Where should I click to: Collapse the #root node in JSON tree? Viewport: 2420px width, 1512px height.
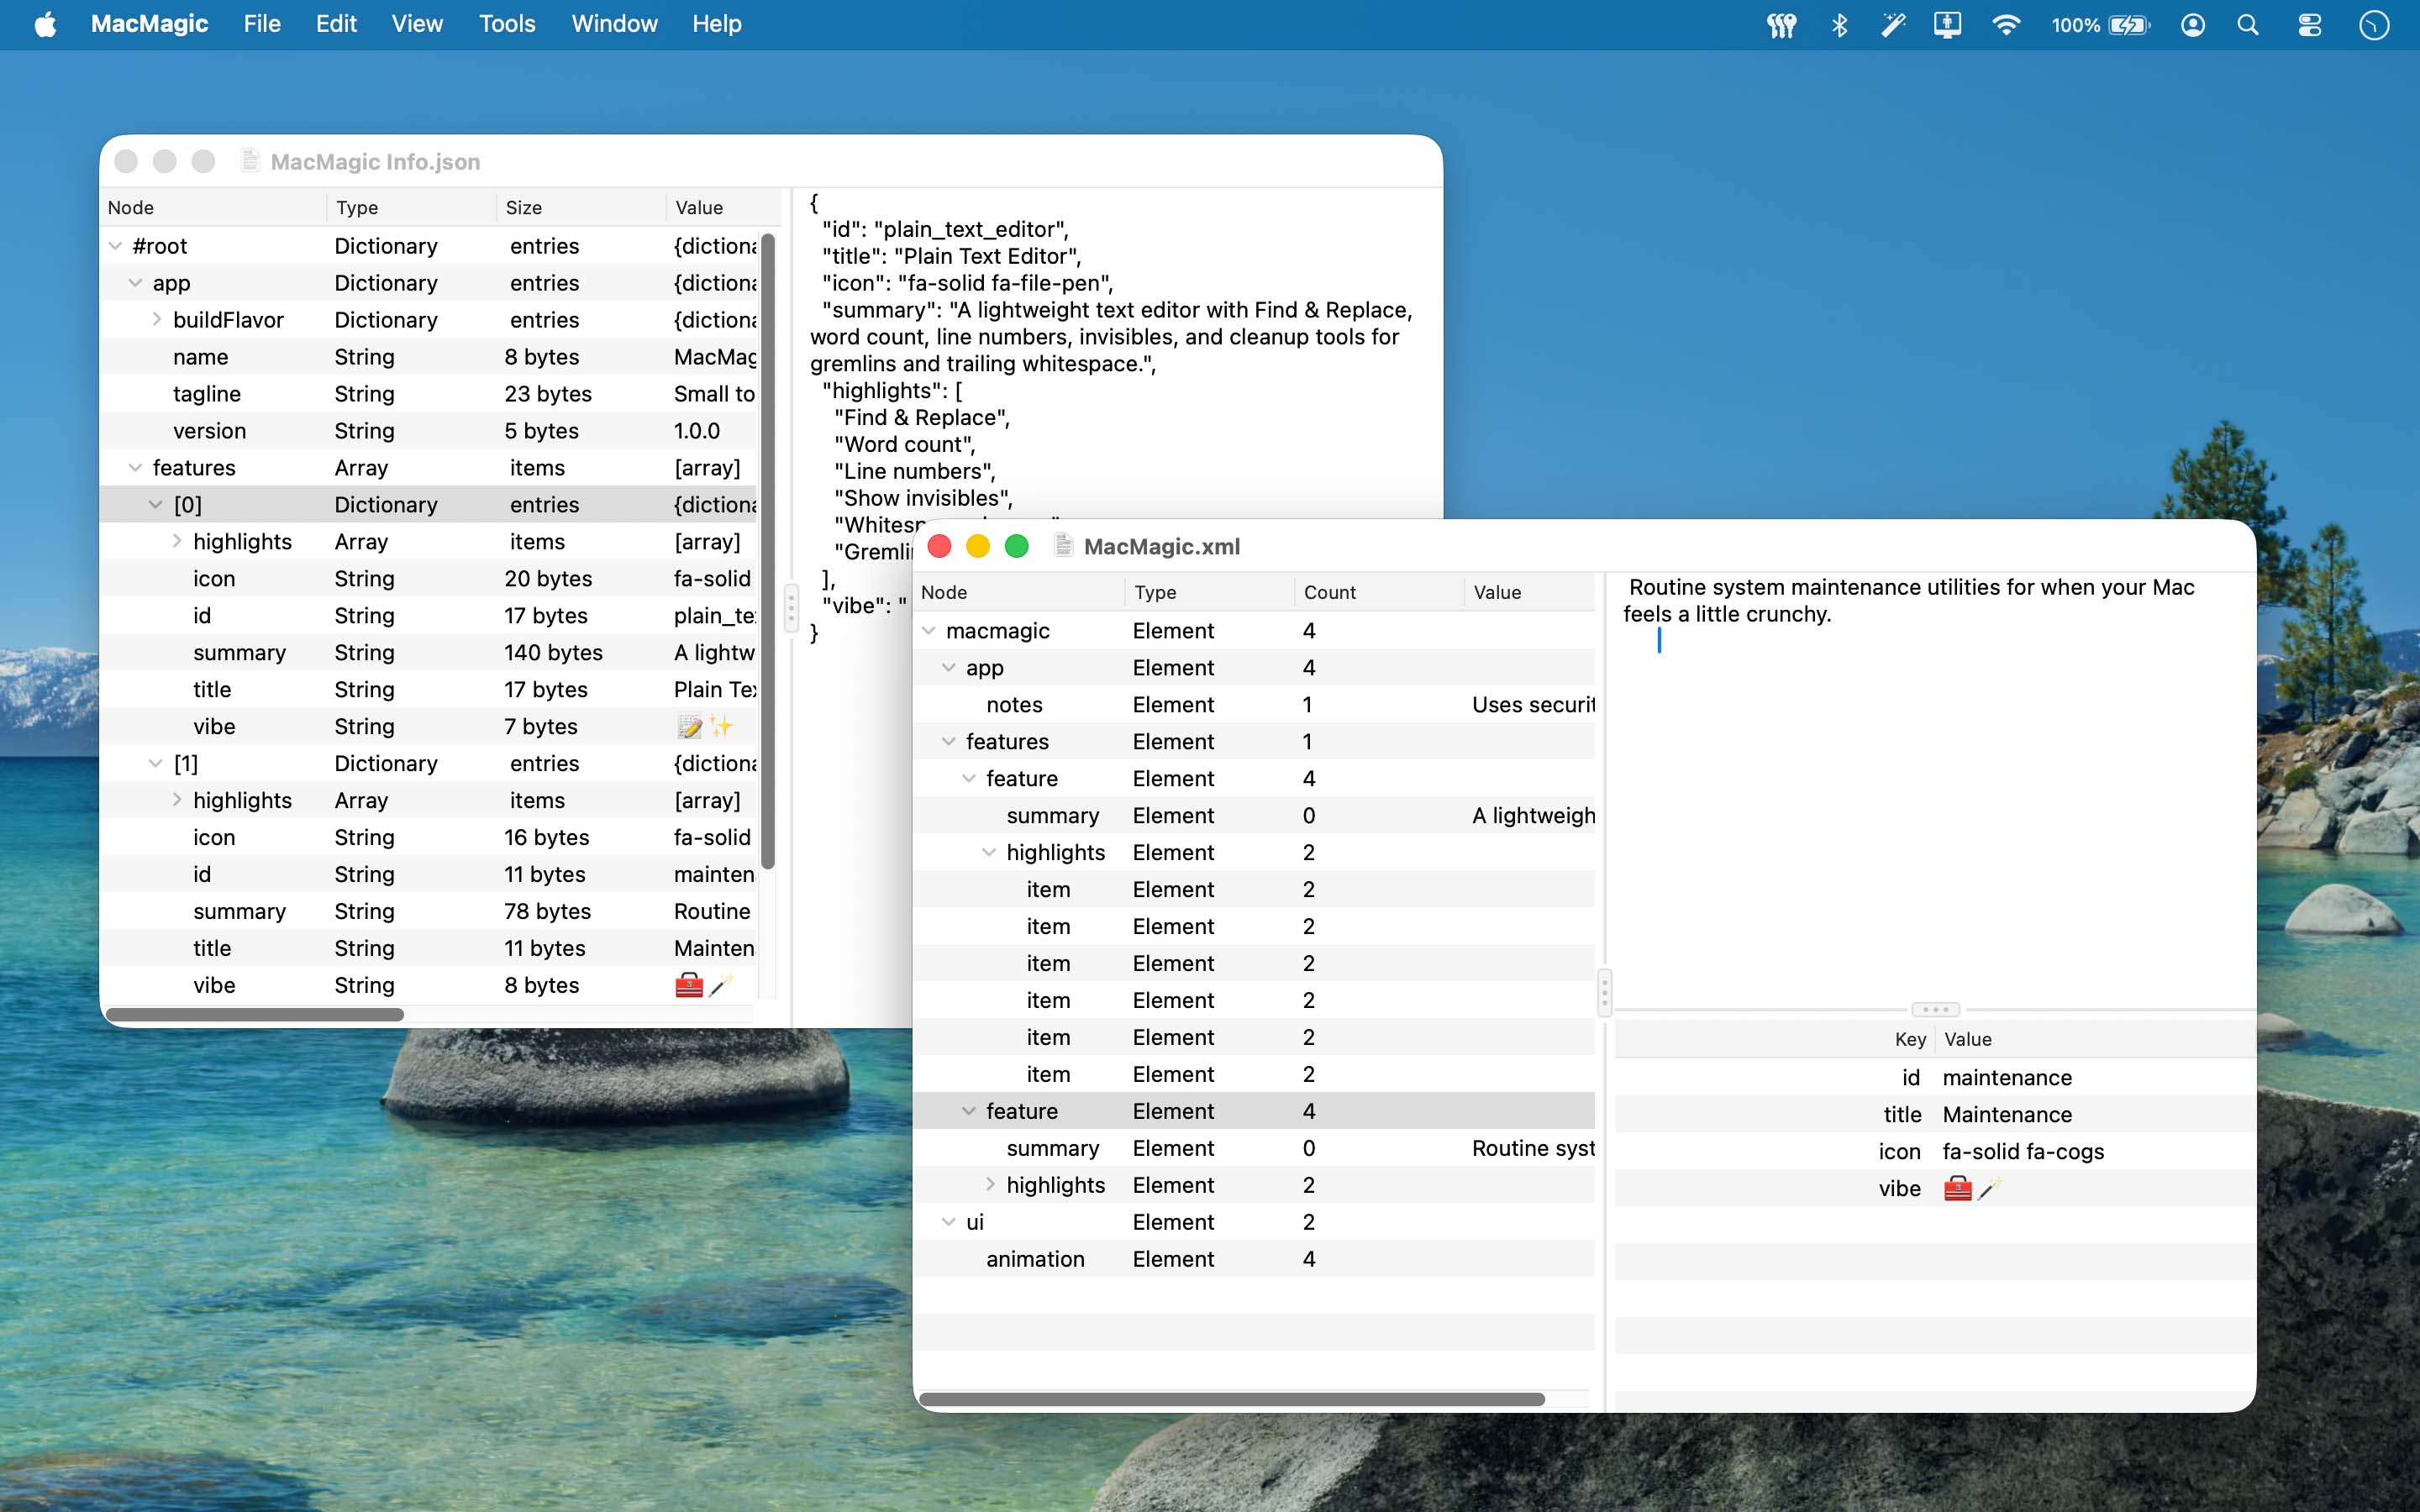point(116,246)
